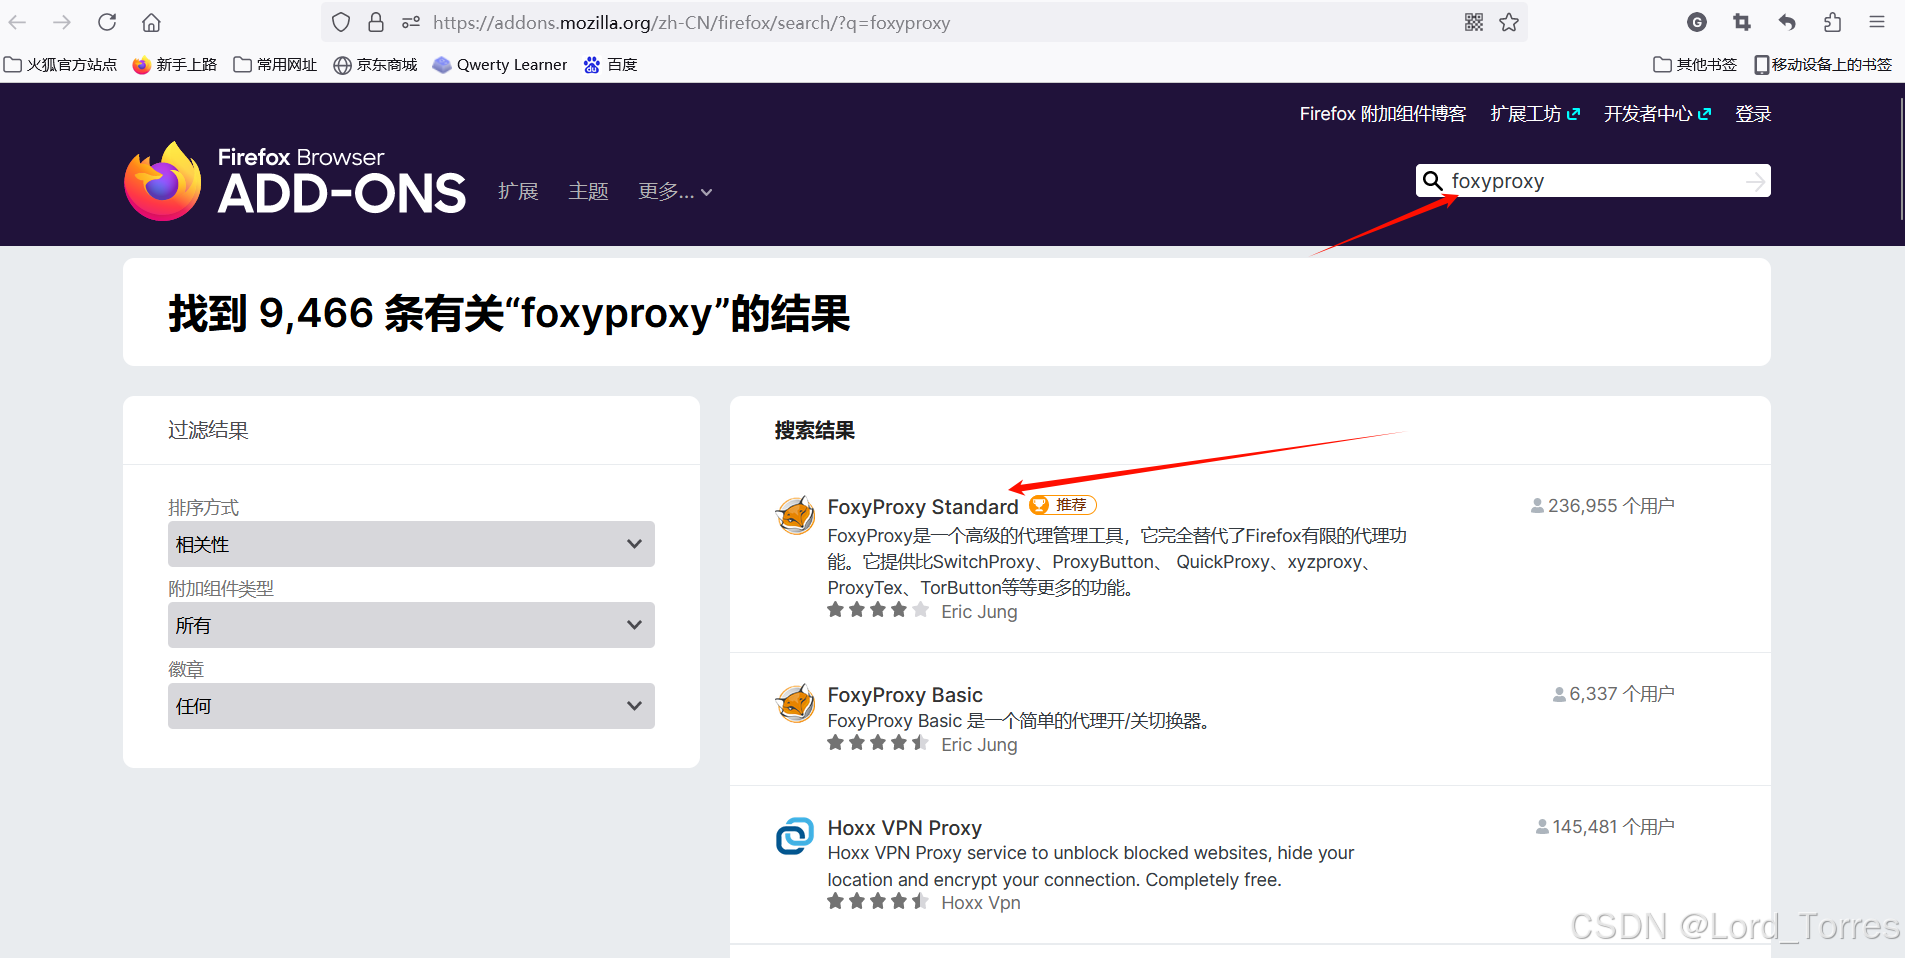
Task: Open the 徽章 dropdown set to 任何
Action: (411, 706)
